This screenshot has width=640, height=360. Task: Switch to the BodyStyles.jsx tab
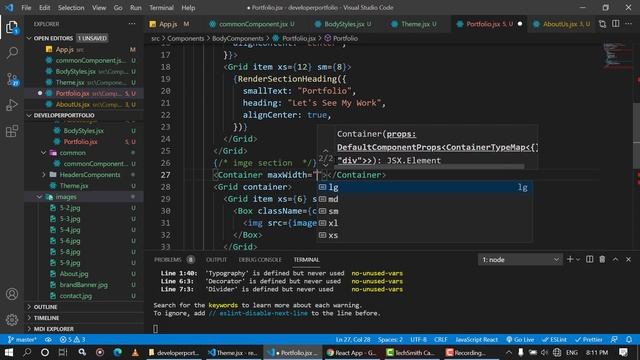[343, 24]
